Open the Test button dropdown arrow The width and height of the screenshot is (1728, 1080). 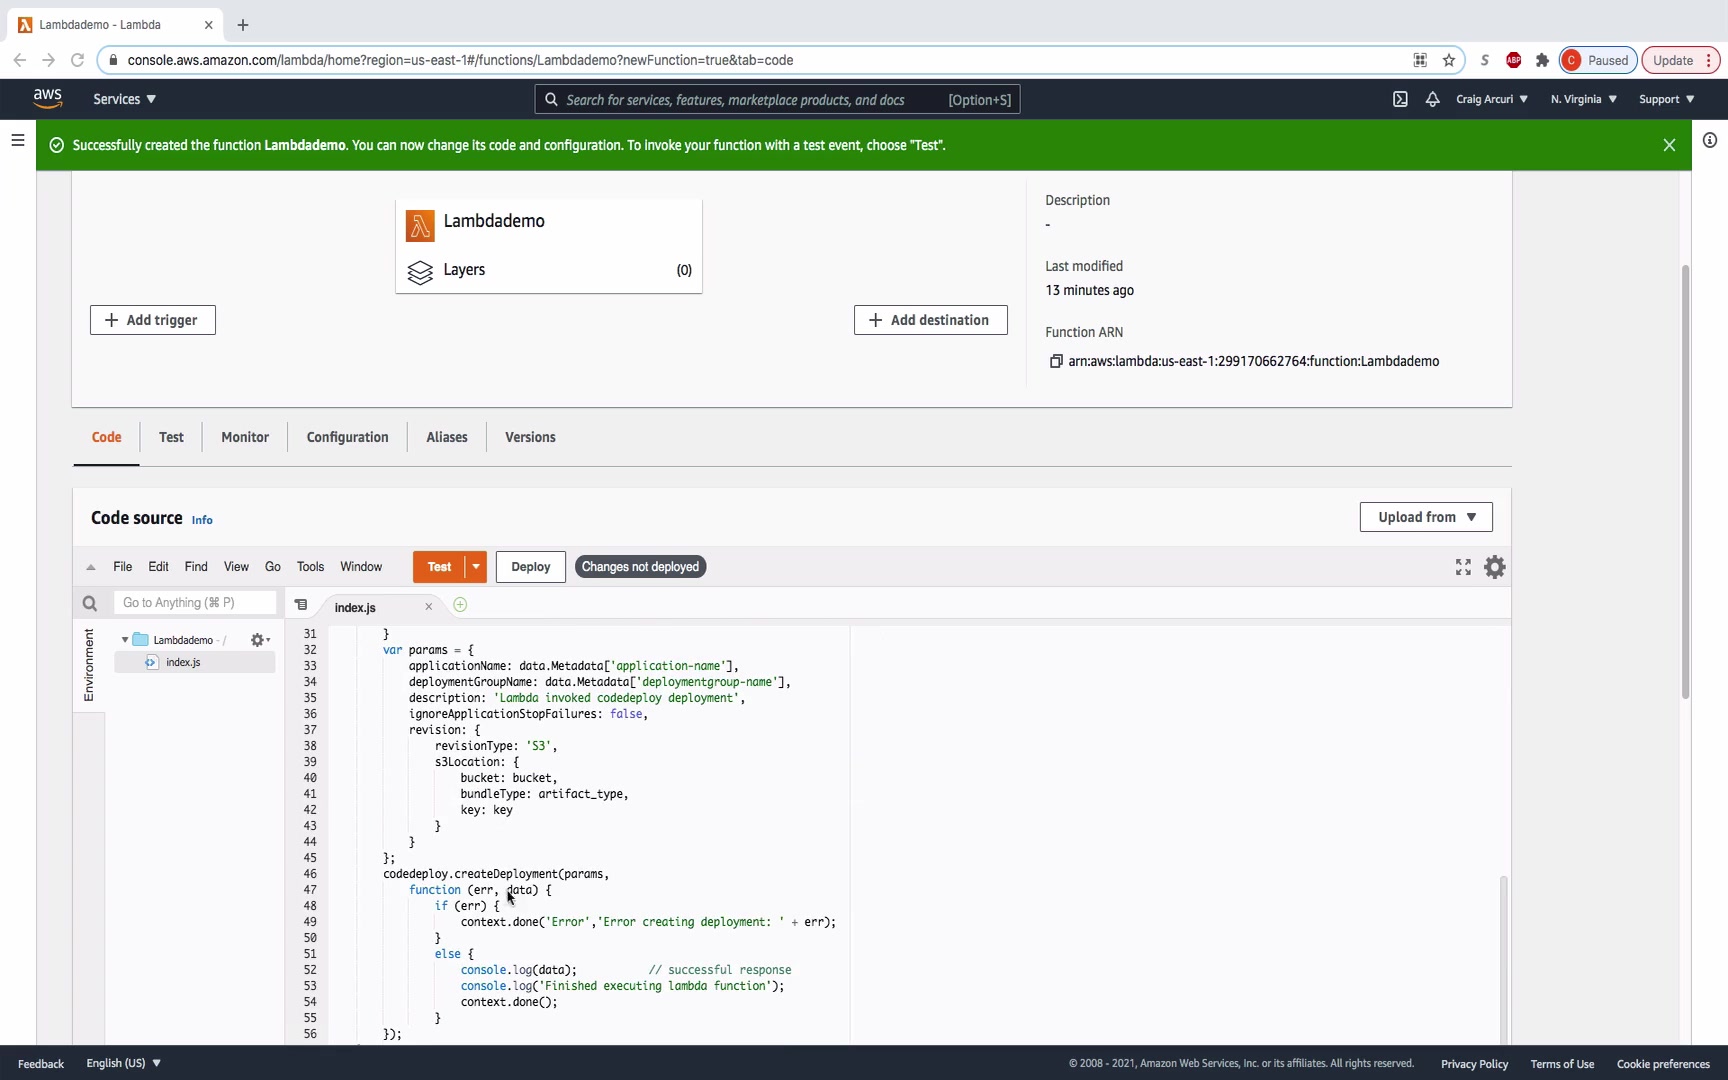476,567
